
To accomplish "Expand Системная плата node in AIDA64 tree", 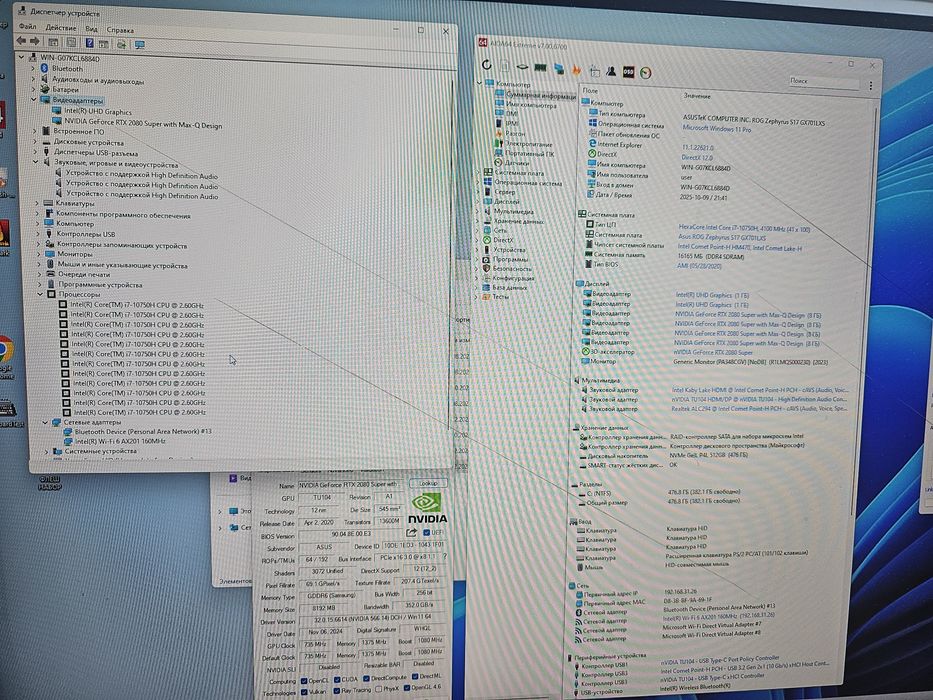I will click(x=478, y=172).
